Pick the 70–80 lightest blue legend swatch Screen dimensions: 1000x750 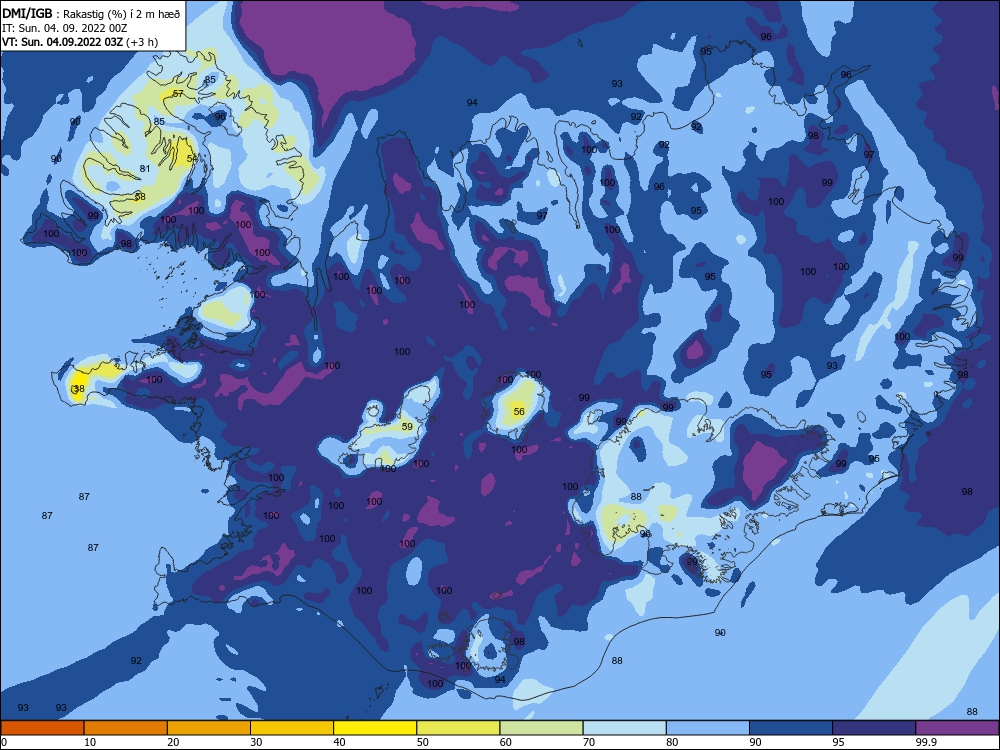click(625, 728)
